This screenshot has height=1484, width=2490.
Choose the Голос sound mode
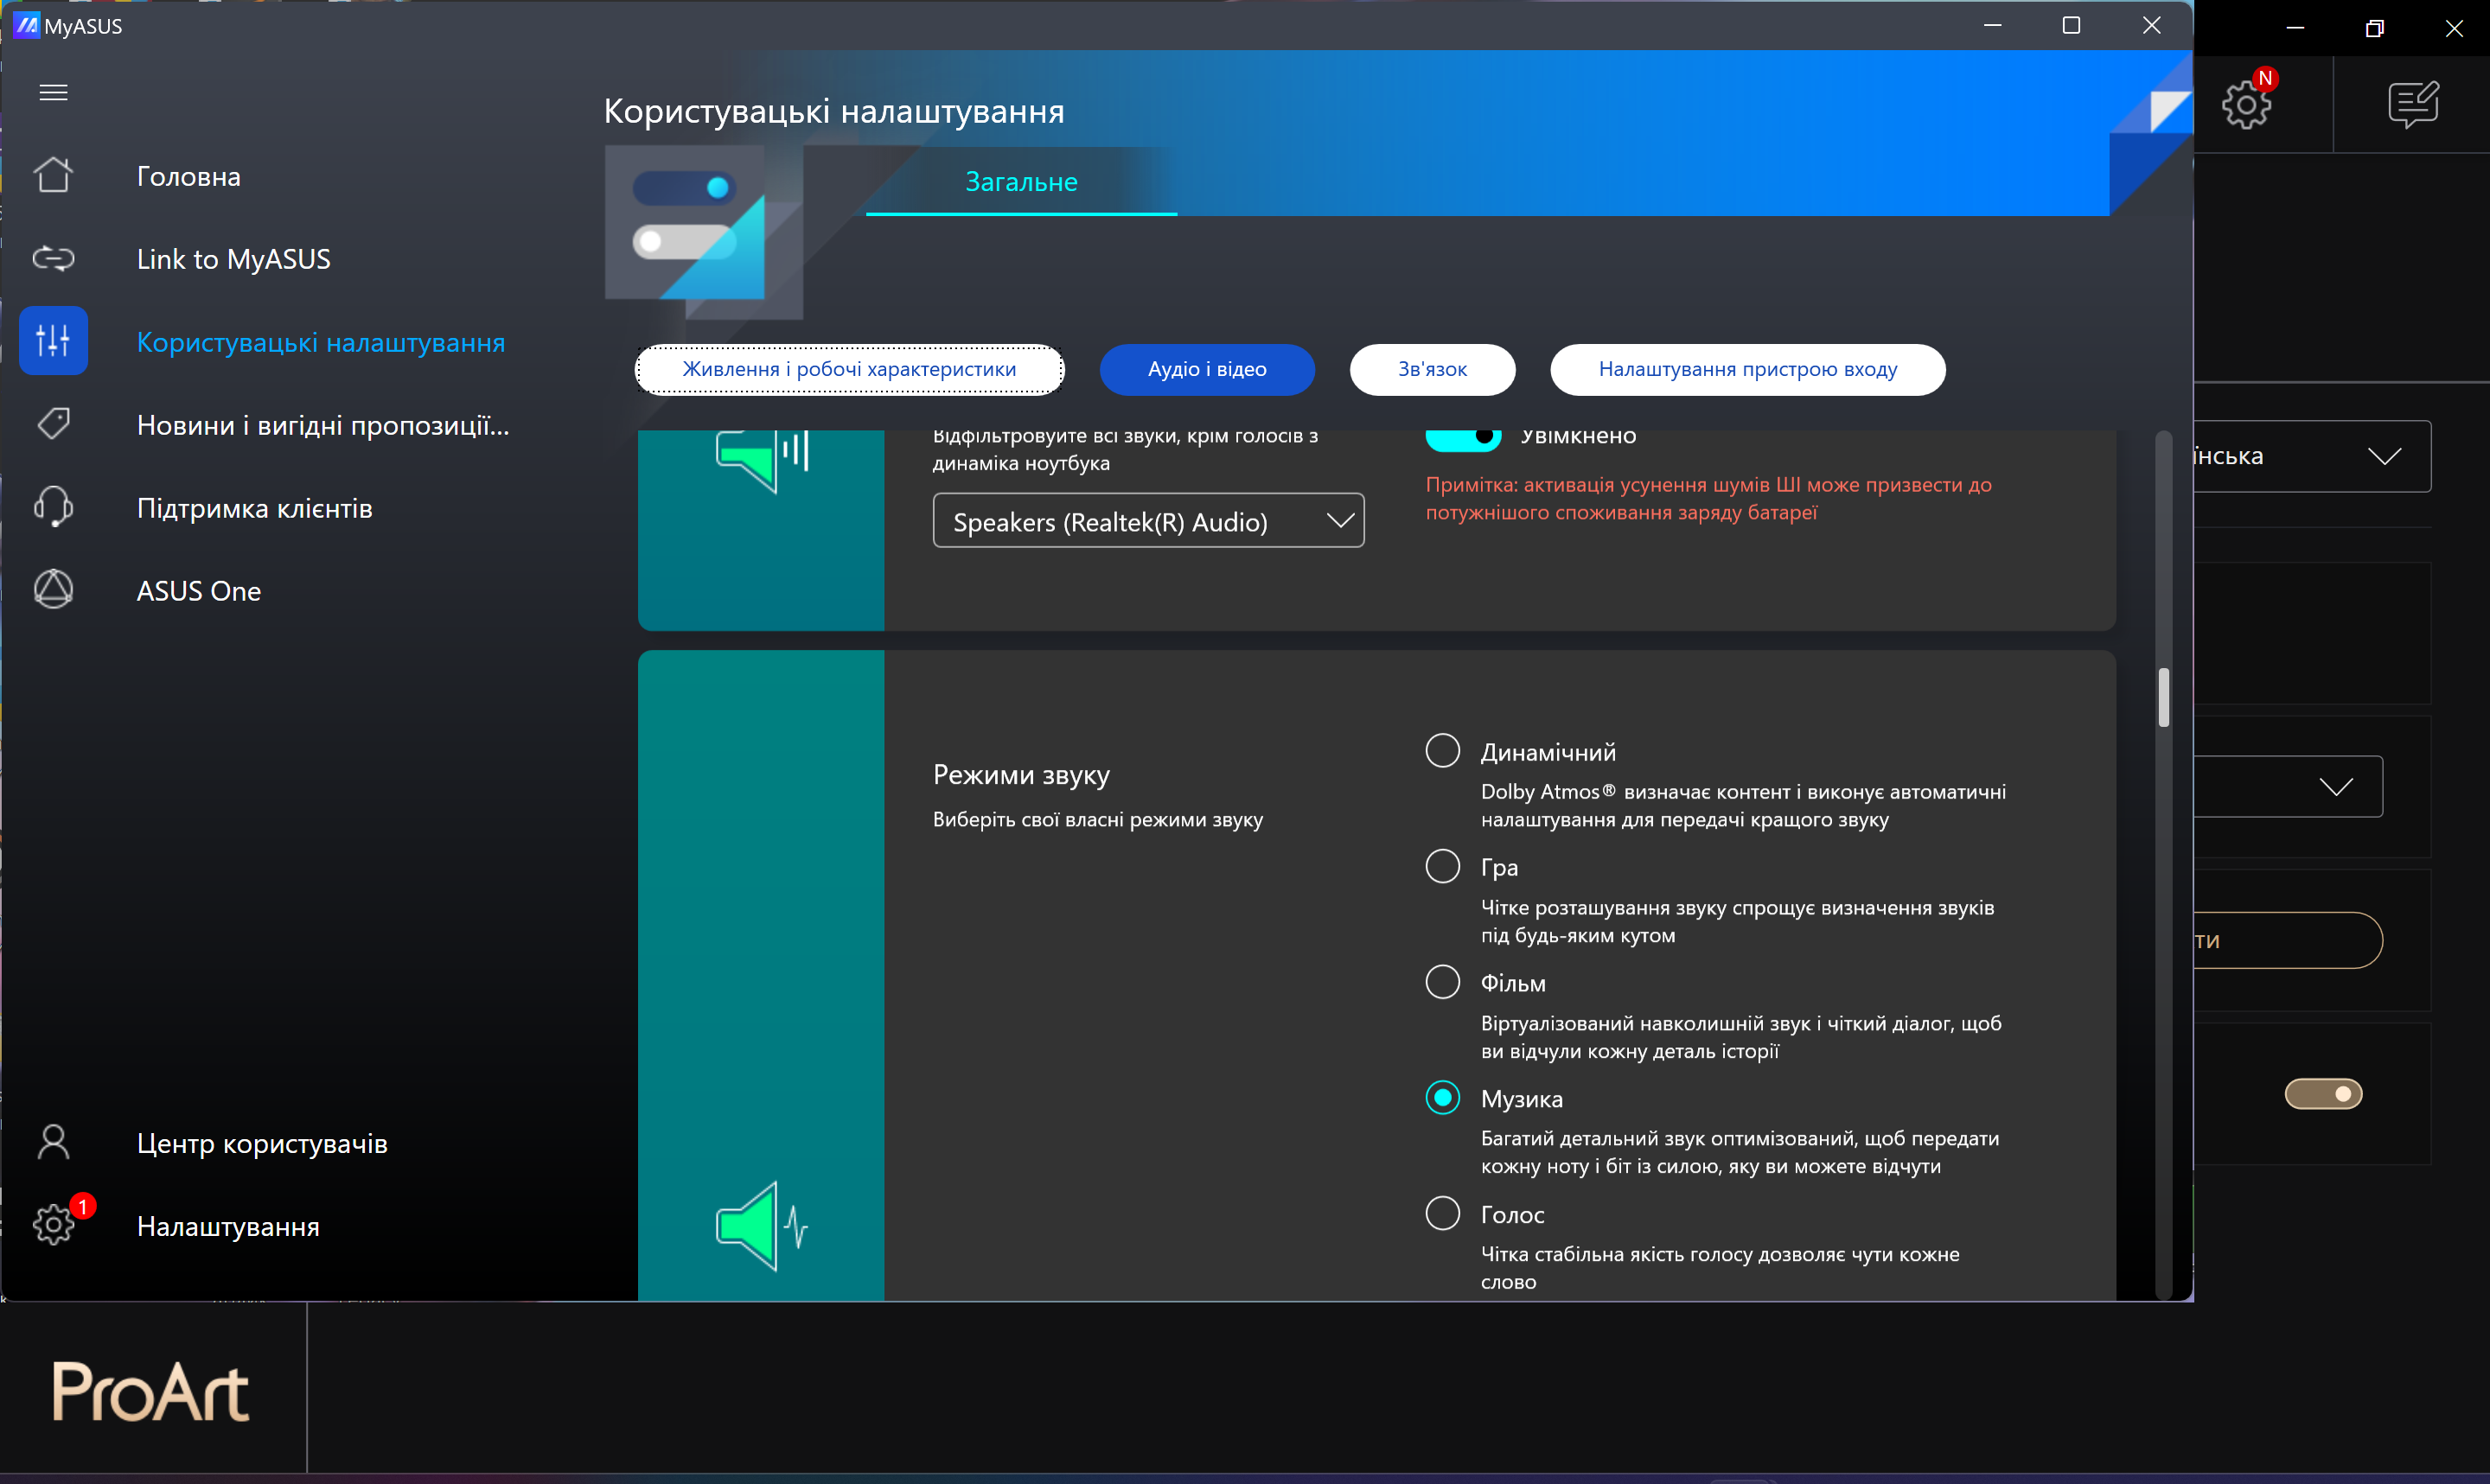pos(1442,1213)
